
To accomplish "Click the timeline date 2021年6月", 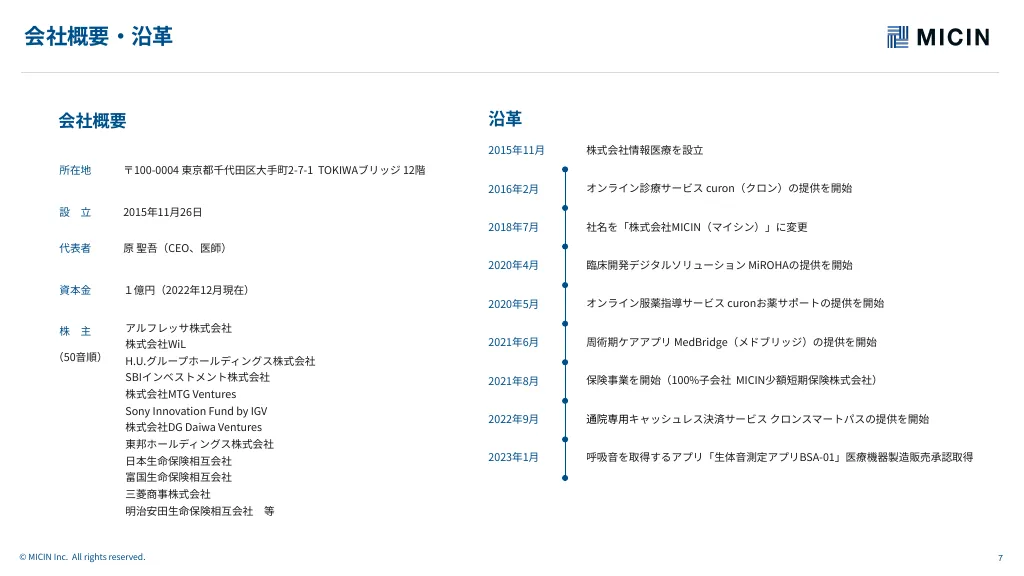I will (513, 342).
